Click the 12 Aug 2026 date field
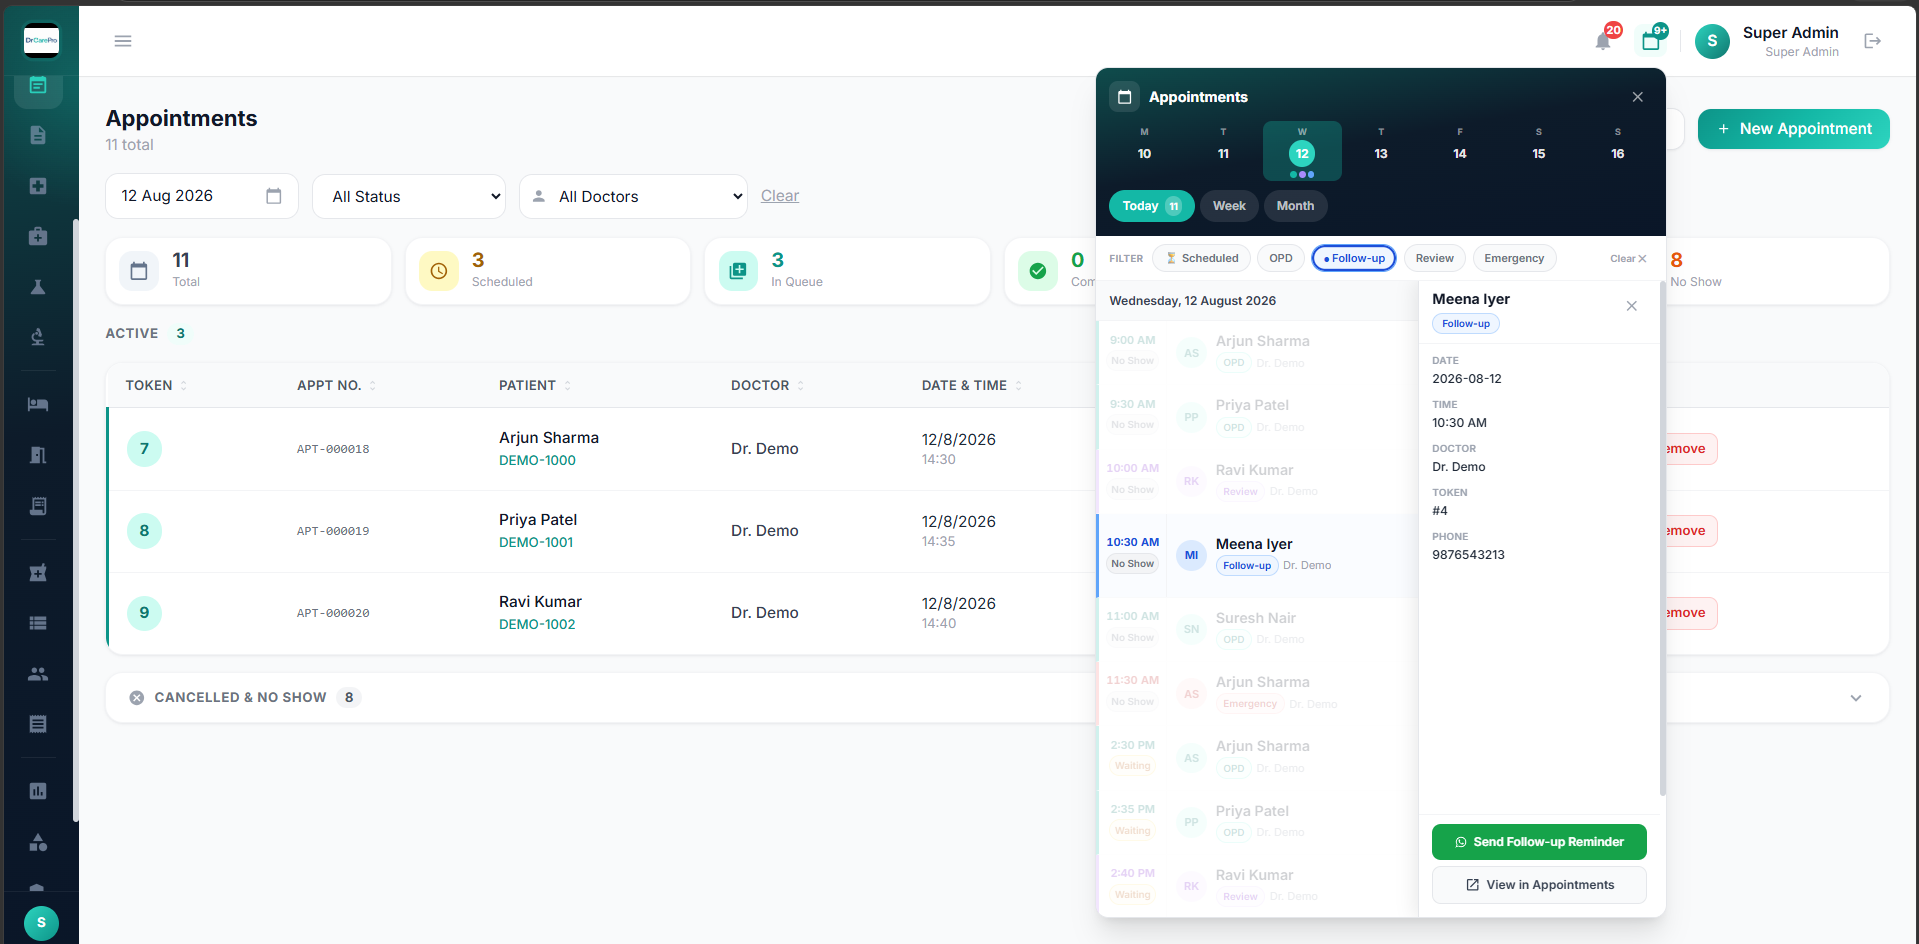The width and height of the screenshot is (1919, 944). click(x=201, y=196)
